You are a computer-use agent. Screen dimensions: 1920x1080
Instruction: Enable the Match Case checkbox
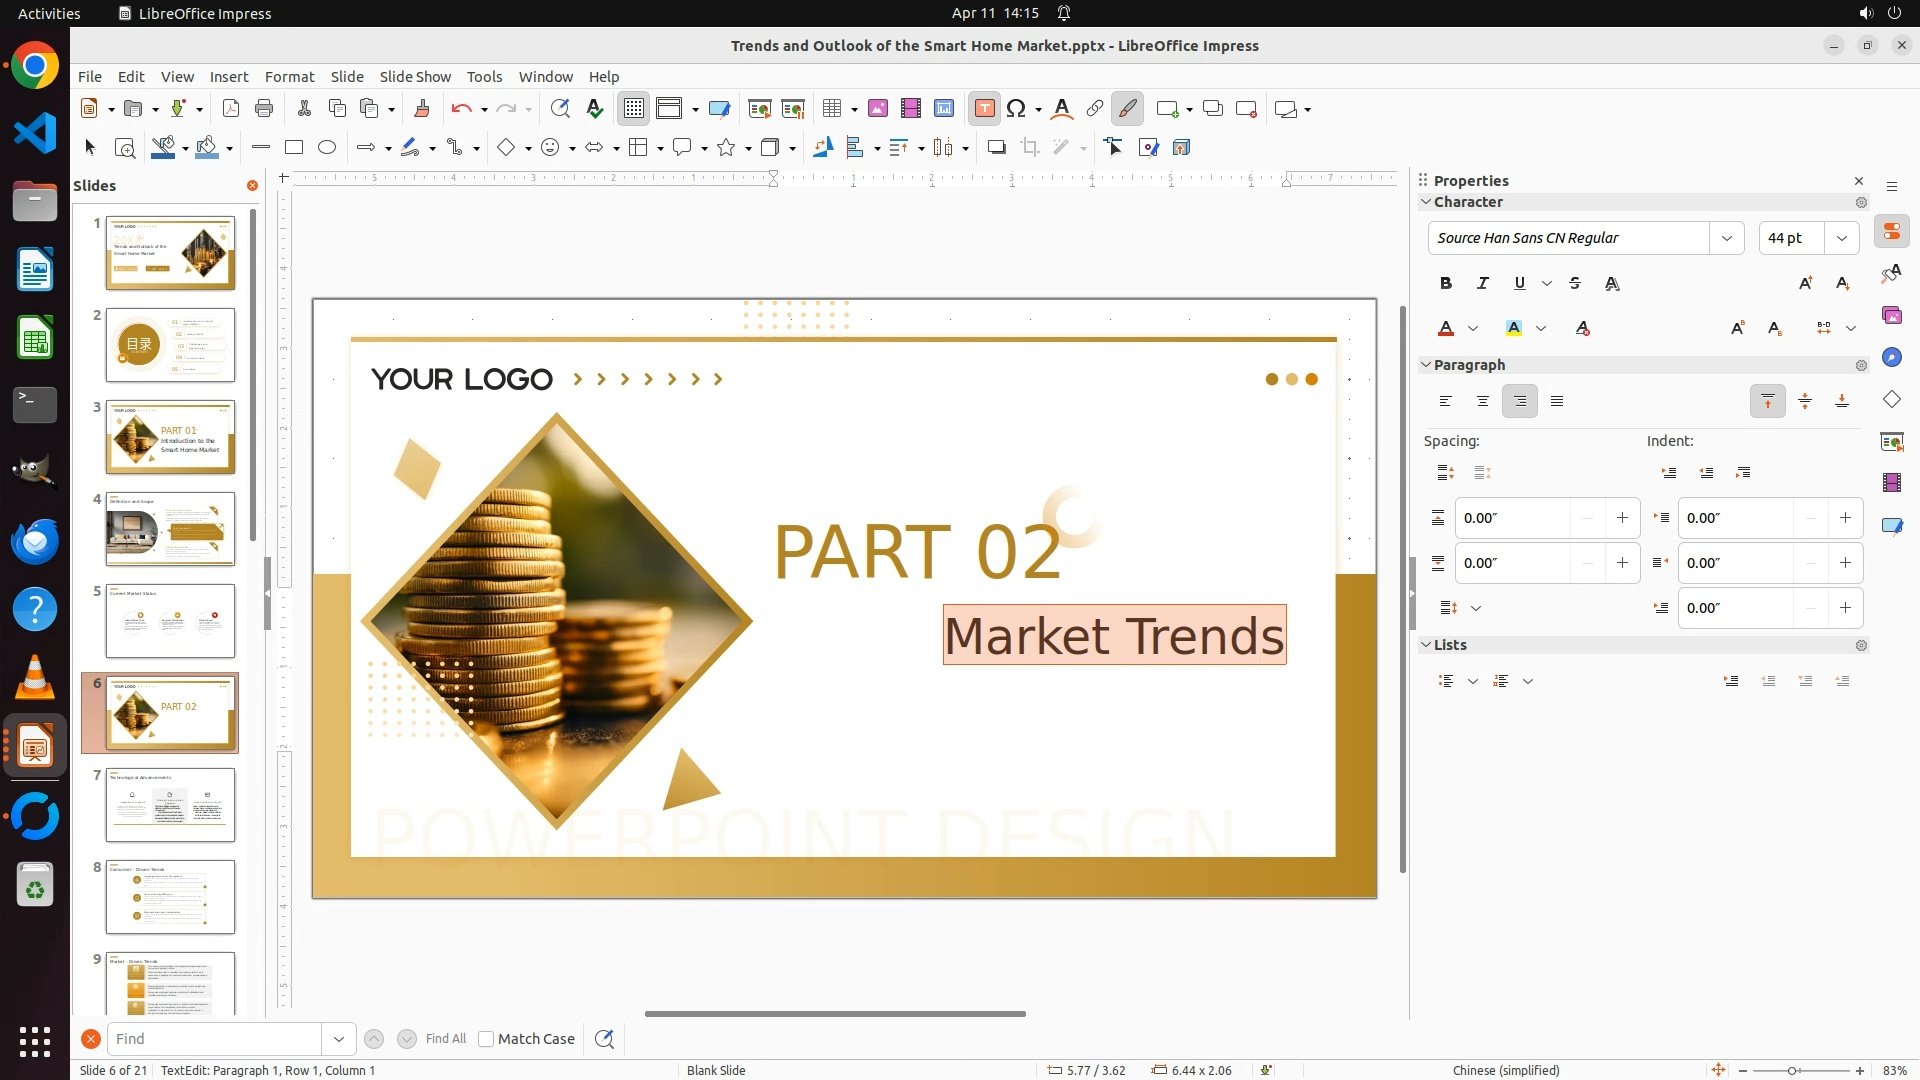coord(486,1039)
